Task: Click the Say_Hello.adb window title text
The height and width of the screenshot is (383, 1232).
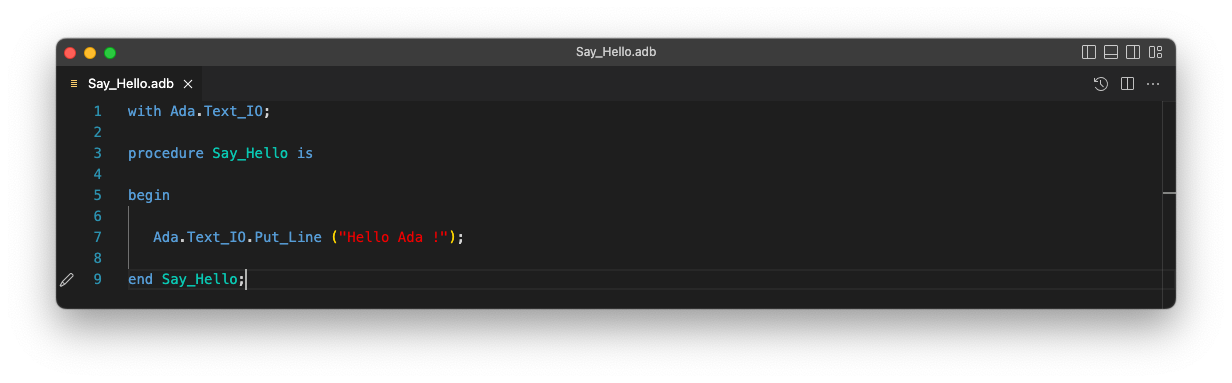Action: pyautogui.click(x=616, y=52)
